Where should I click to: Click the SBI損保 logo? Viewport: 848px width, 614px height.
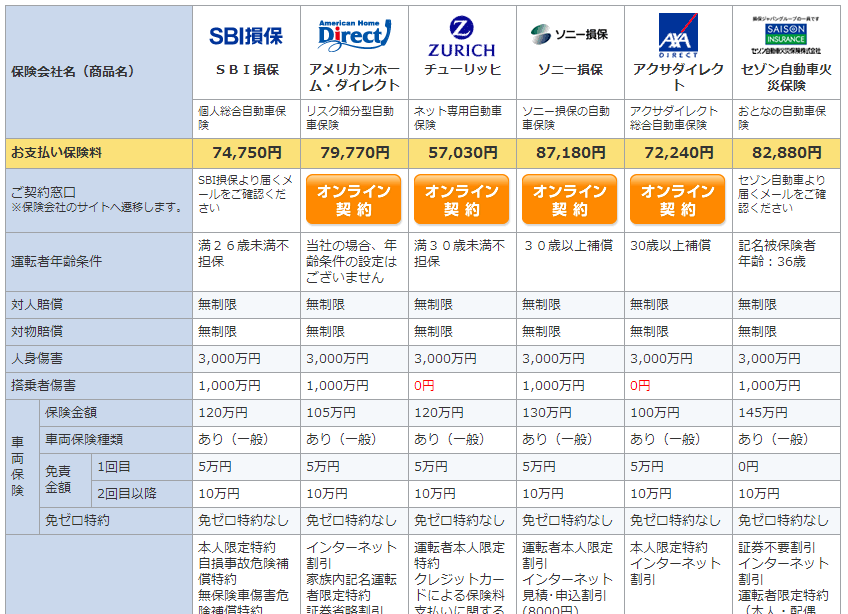tap(246, 36)
